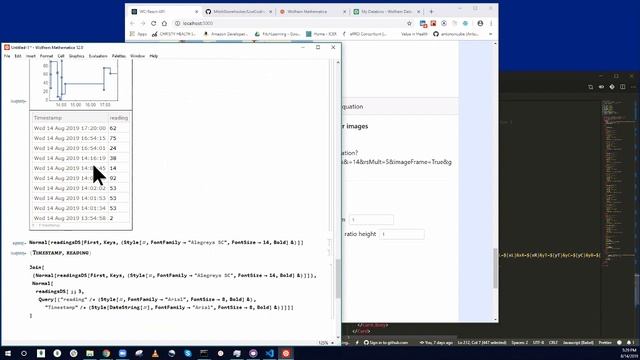Switch to the Wolfram Mathematica browser tab
This screenshot has width=640, height=360.
tap(312, 11)
